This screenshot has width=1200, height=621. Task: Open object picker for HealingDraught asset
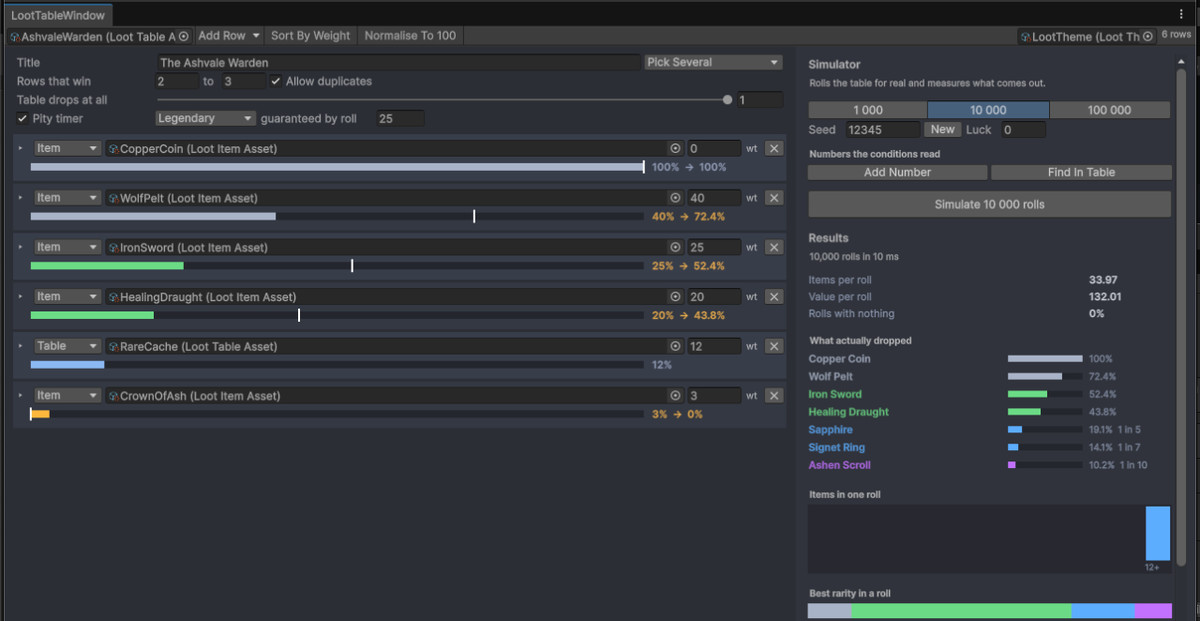click(675, 297)
